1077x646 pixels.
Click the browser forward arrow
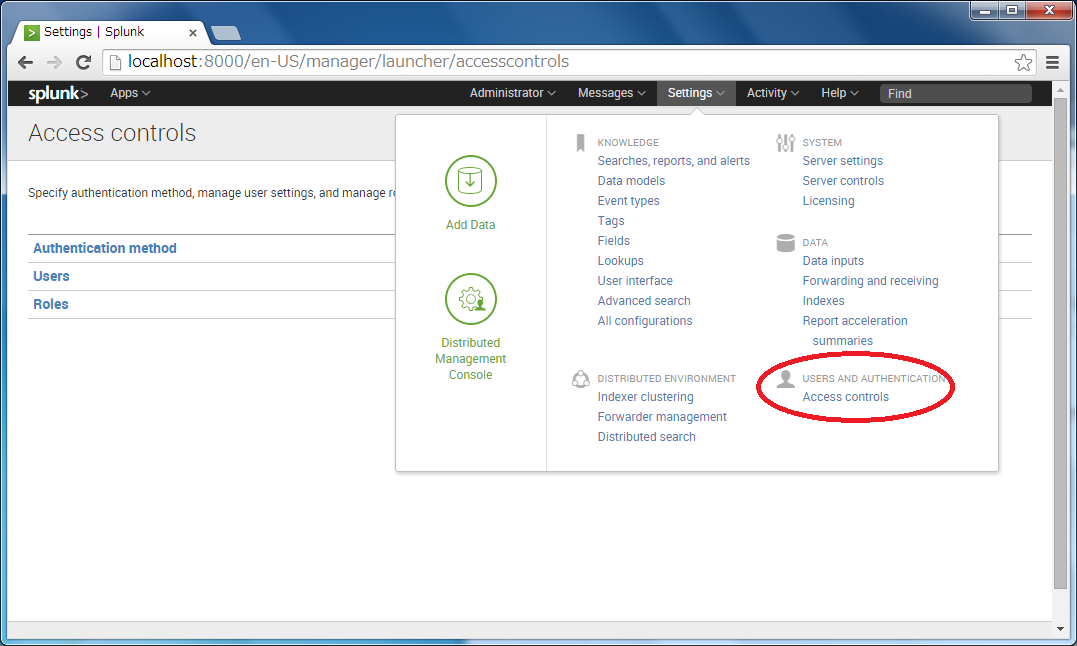point(54,62)
